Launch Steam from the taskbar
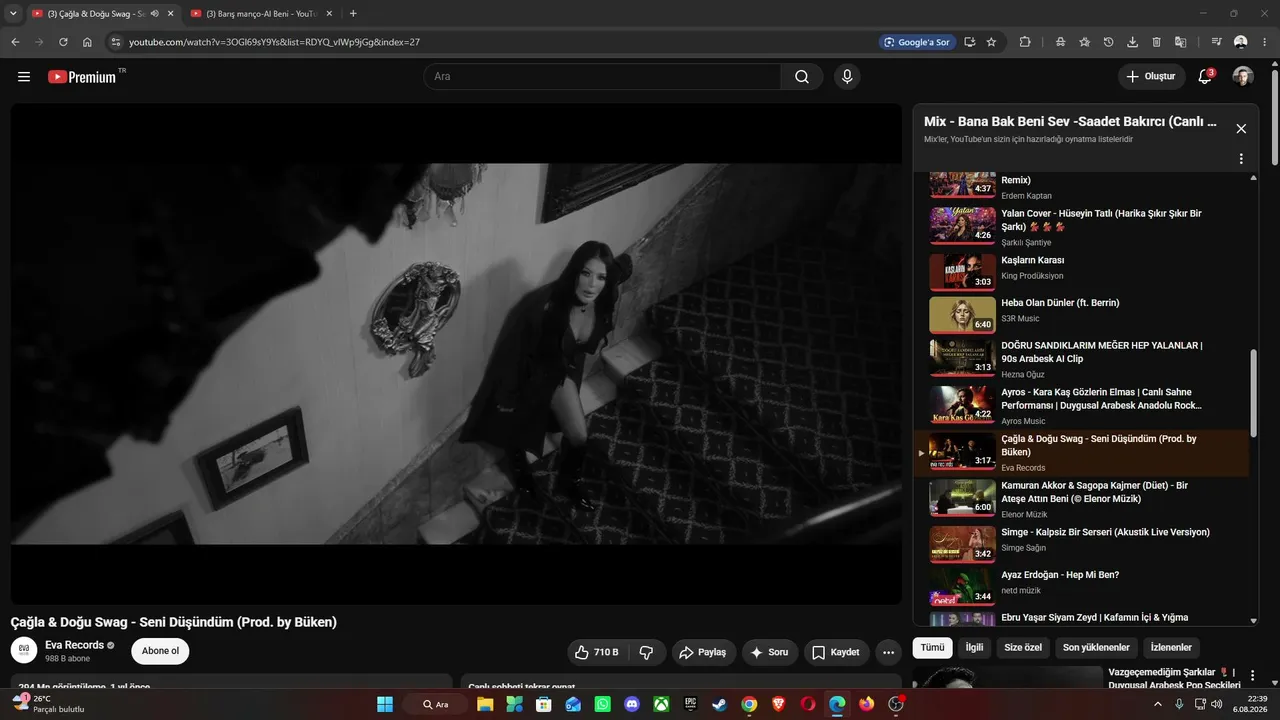This screenshot has height=720, width=1280. (x=719, y=704)
